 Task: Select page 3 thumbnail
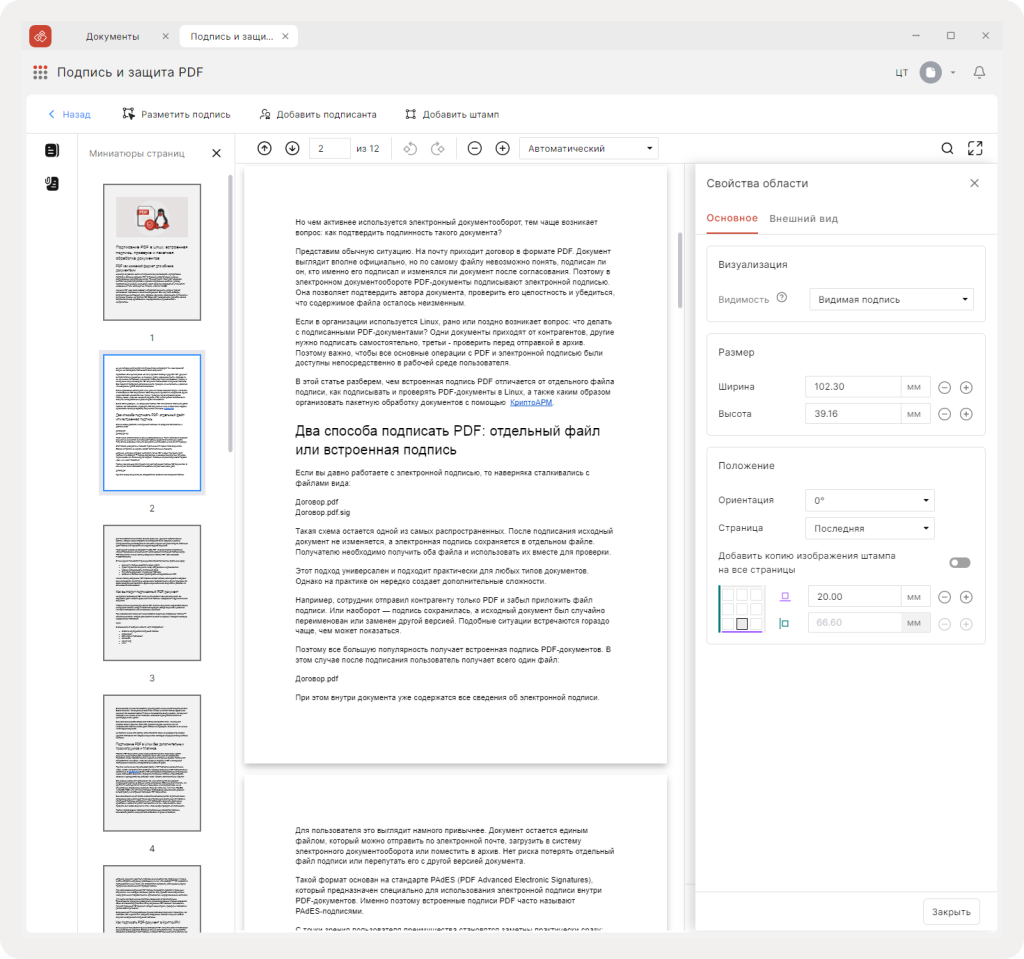tap(152, 593)
